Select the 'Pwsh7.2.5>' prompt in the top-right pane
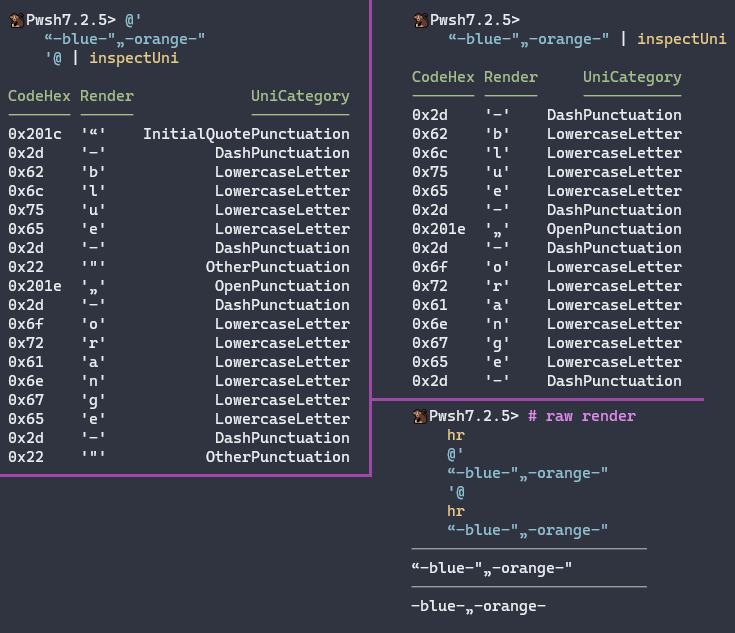The width and height of the screenshot is (735, 633). (x=475, y=20)
